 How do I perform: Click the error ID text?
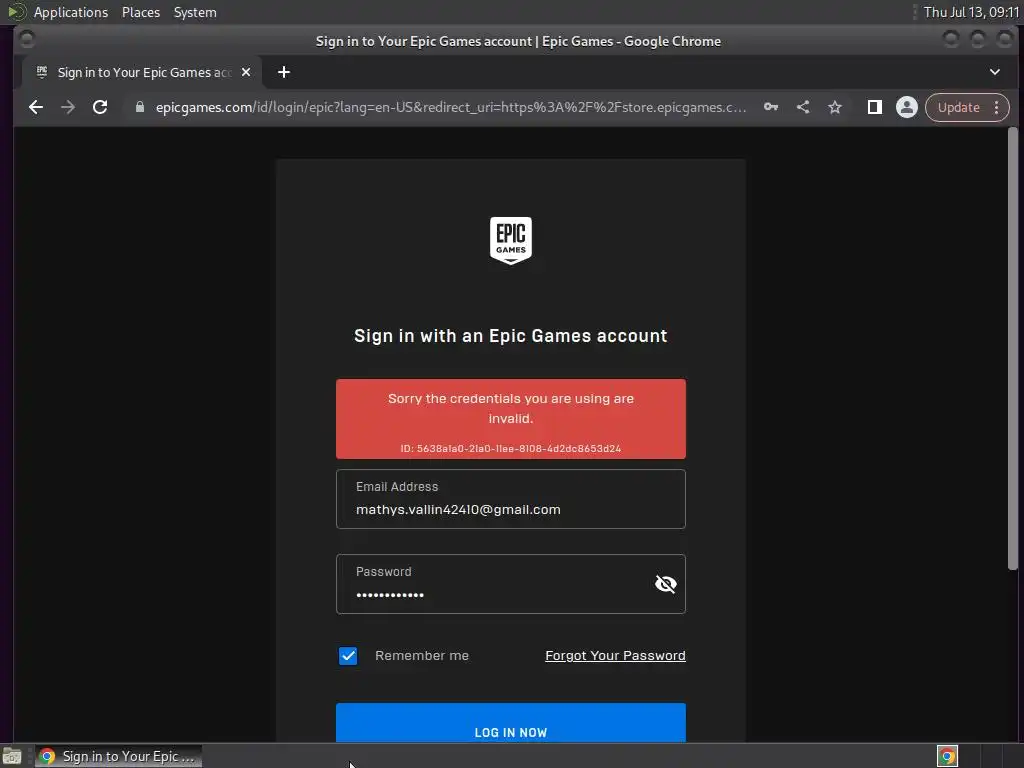[x=511, y=449]
